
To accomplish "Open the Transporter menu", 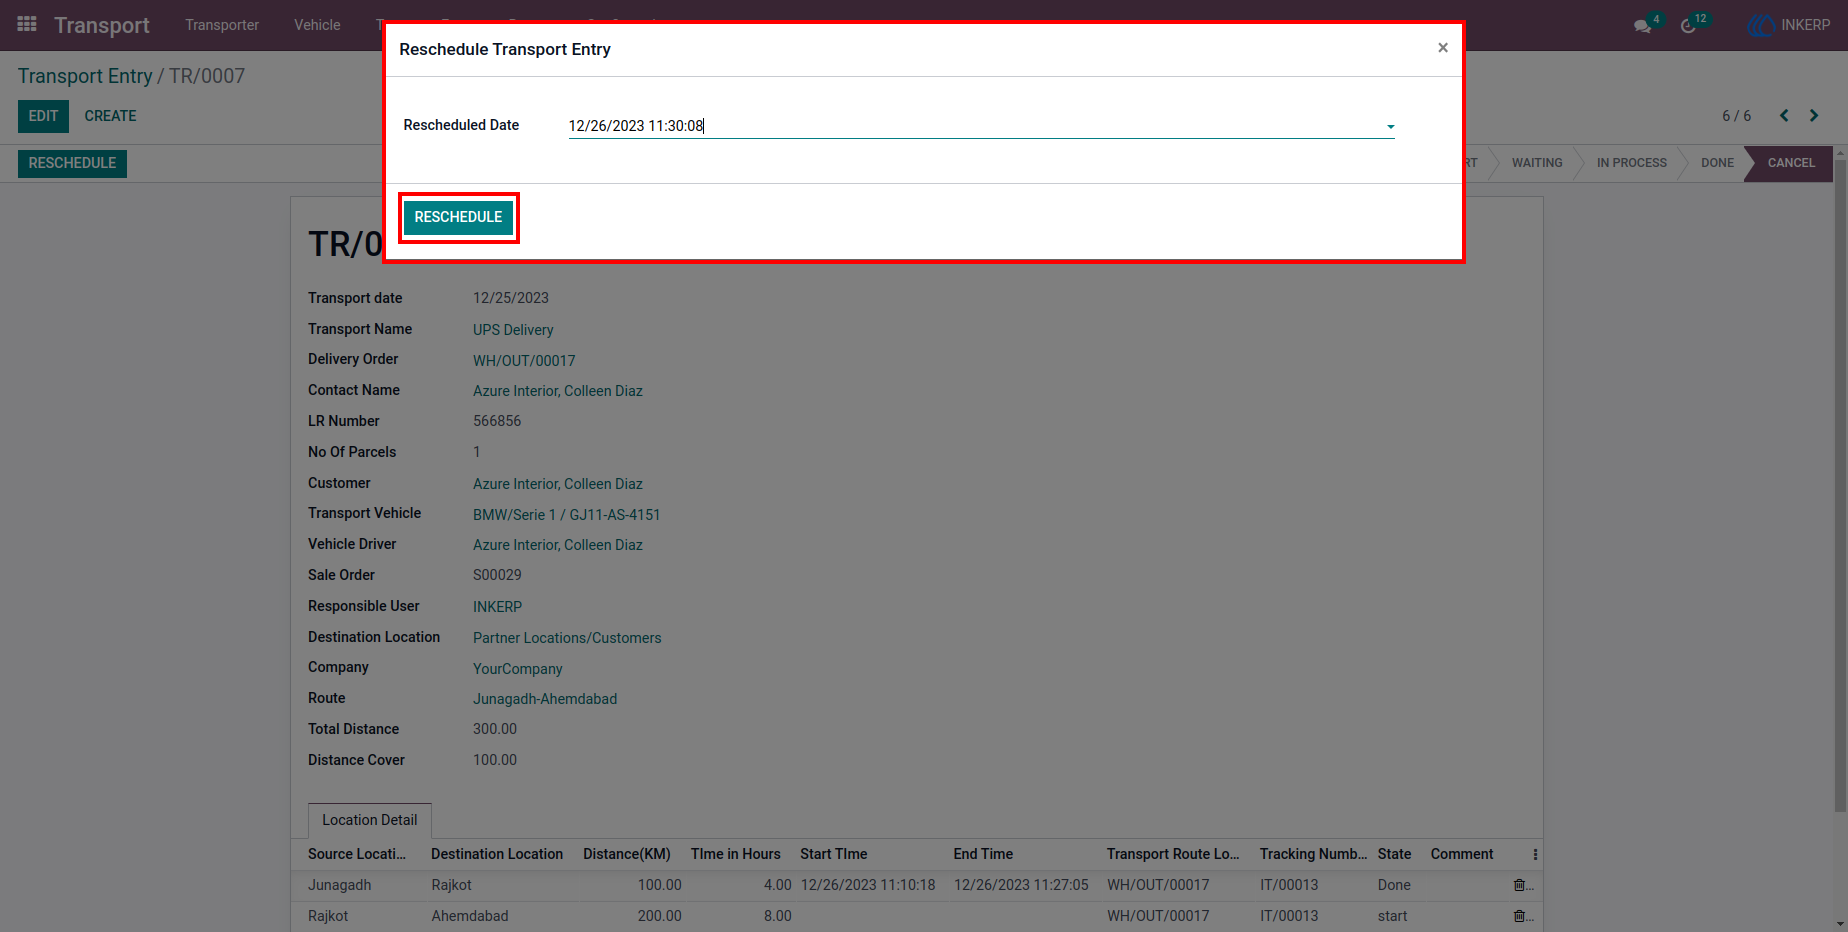I will tap(222, 25).
